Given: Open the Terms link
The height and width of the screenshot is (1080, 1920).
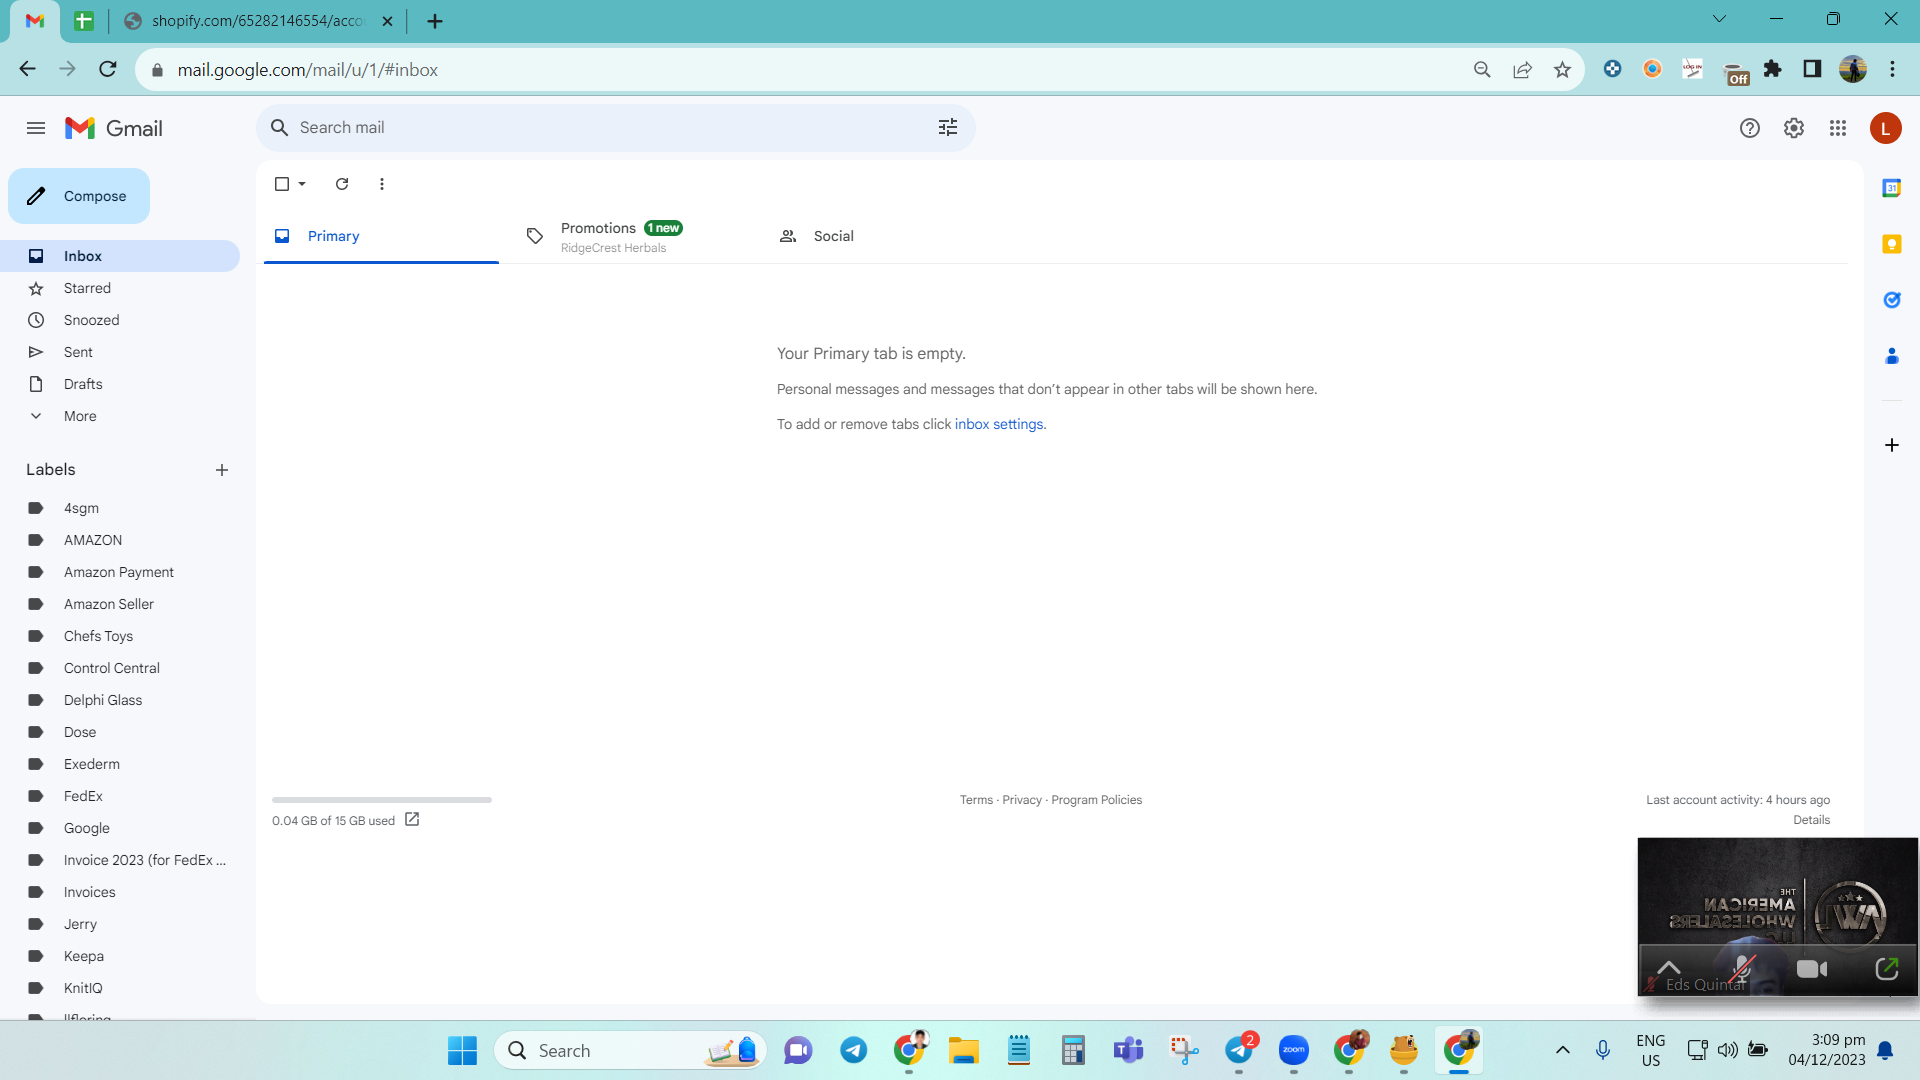Looking at the screenshot, I should point(976,800).
